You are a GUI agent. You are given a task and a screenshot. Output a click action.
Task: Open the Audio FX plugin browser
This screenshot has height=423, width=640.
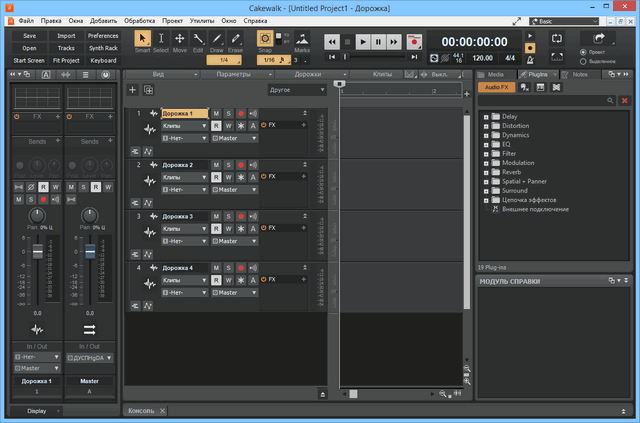(495, 88)
